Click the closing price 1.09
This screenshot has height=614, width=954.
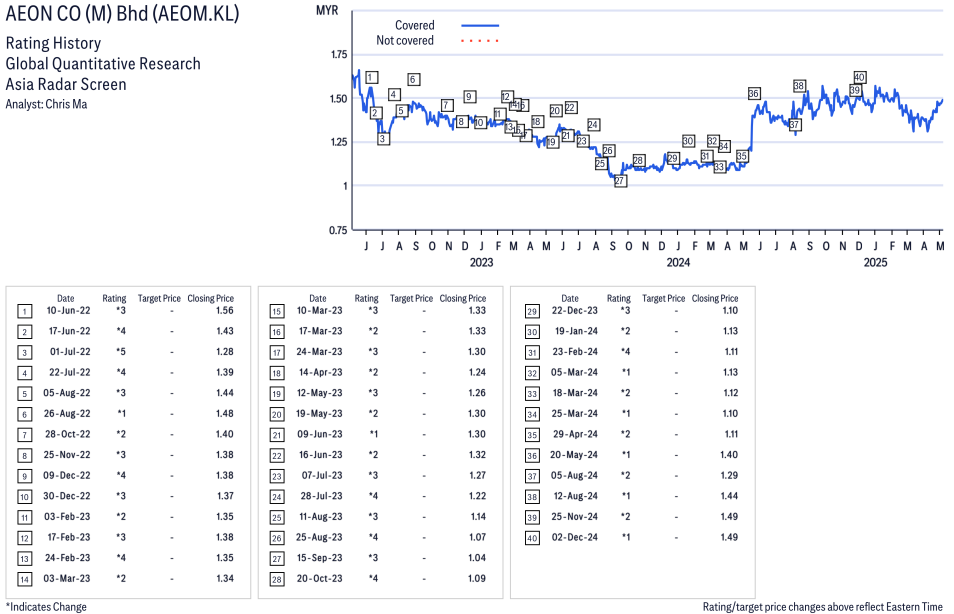tap(477, 579)
